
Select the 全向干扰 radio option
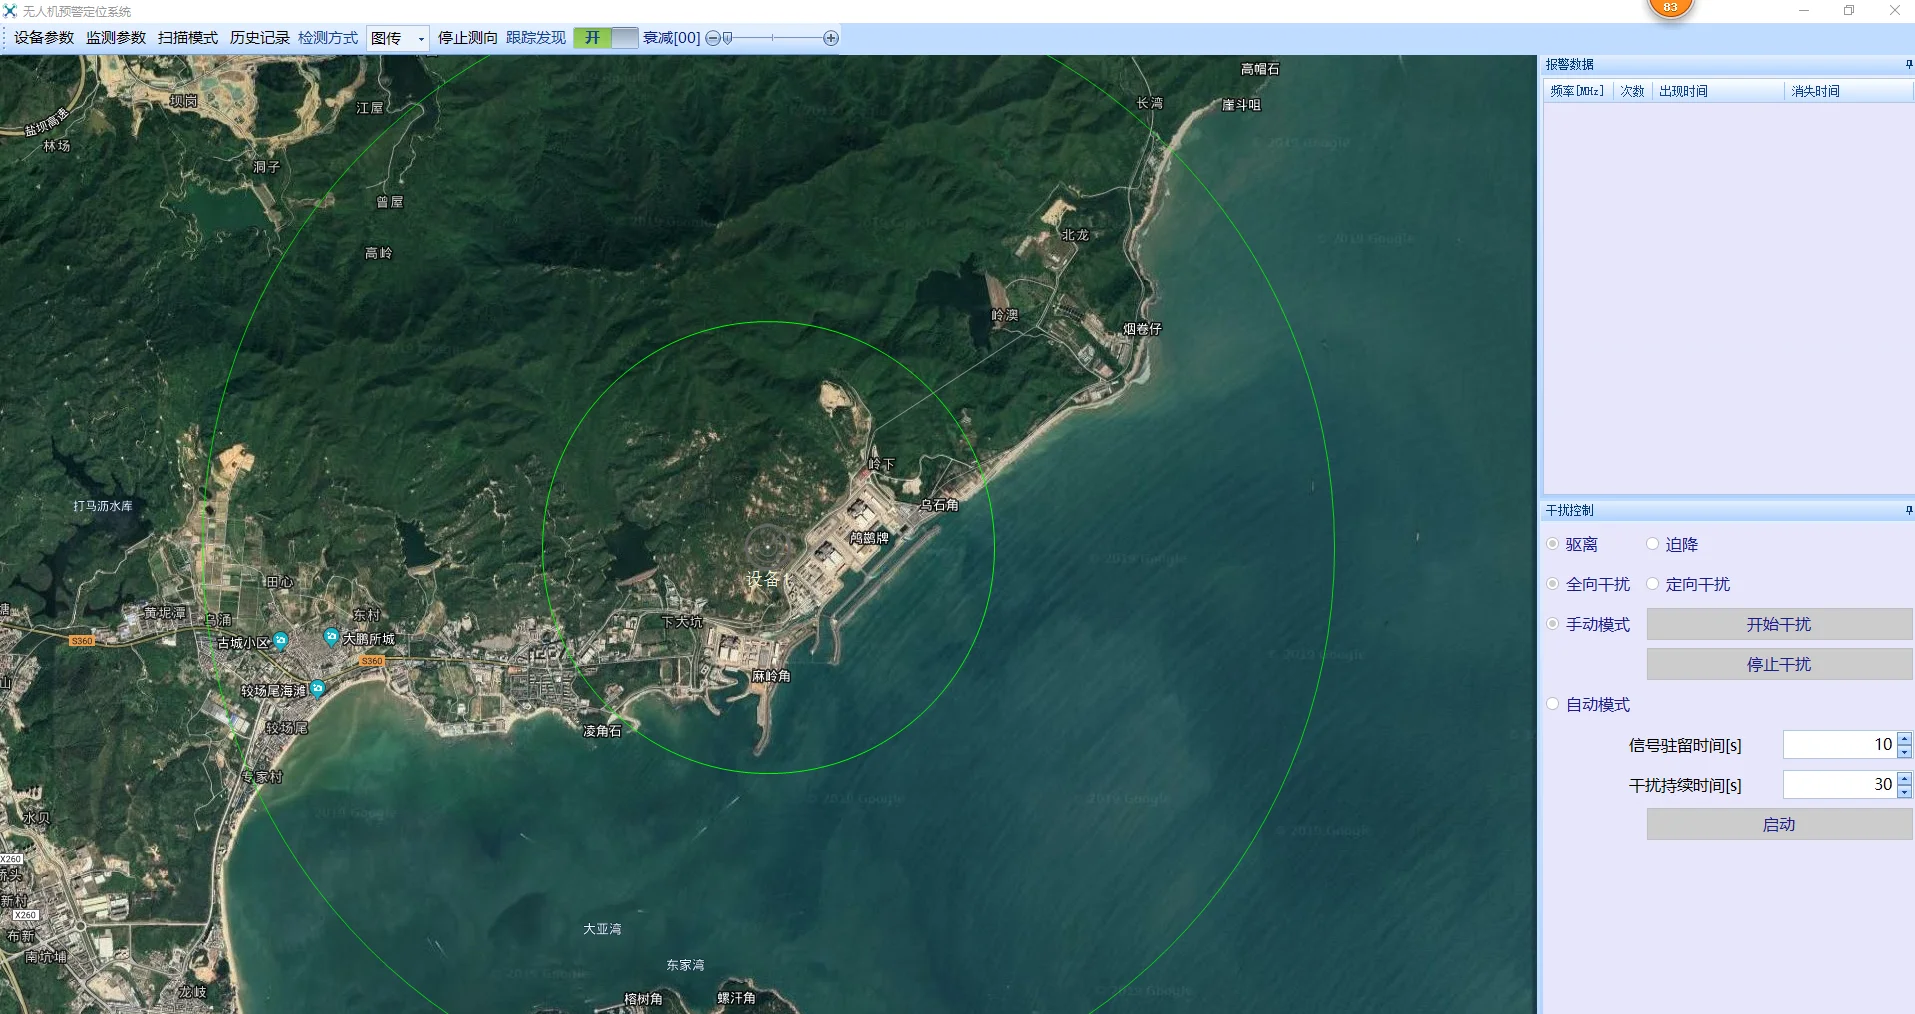pyautogui.click(x=1553, y=584)
